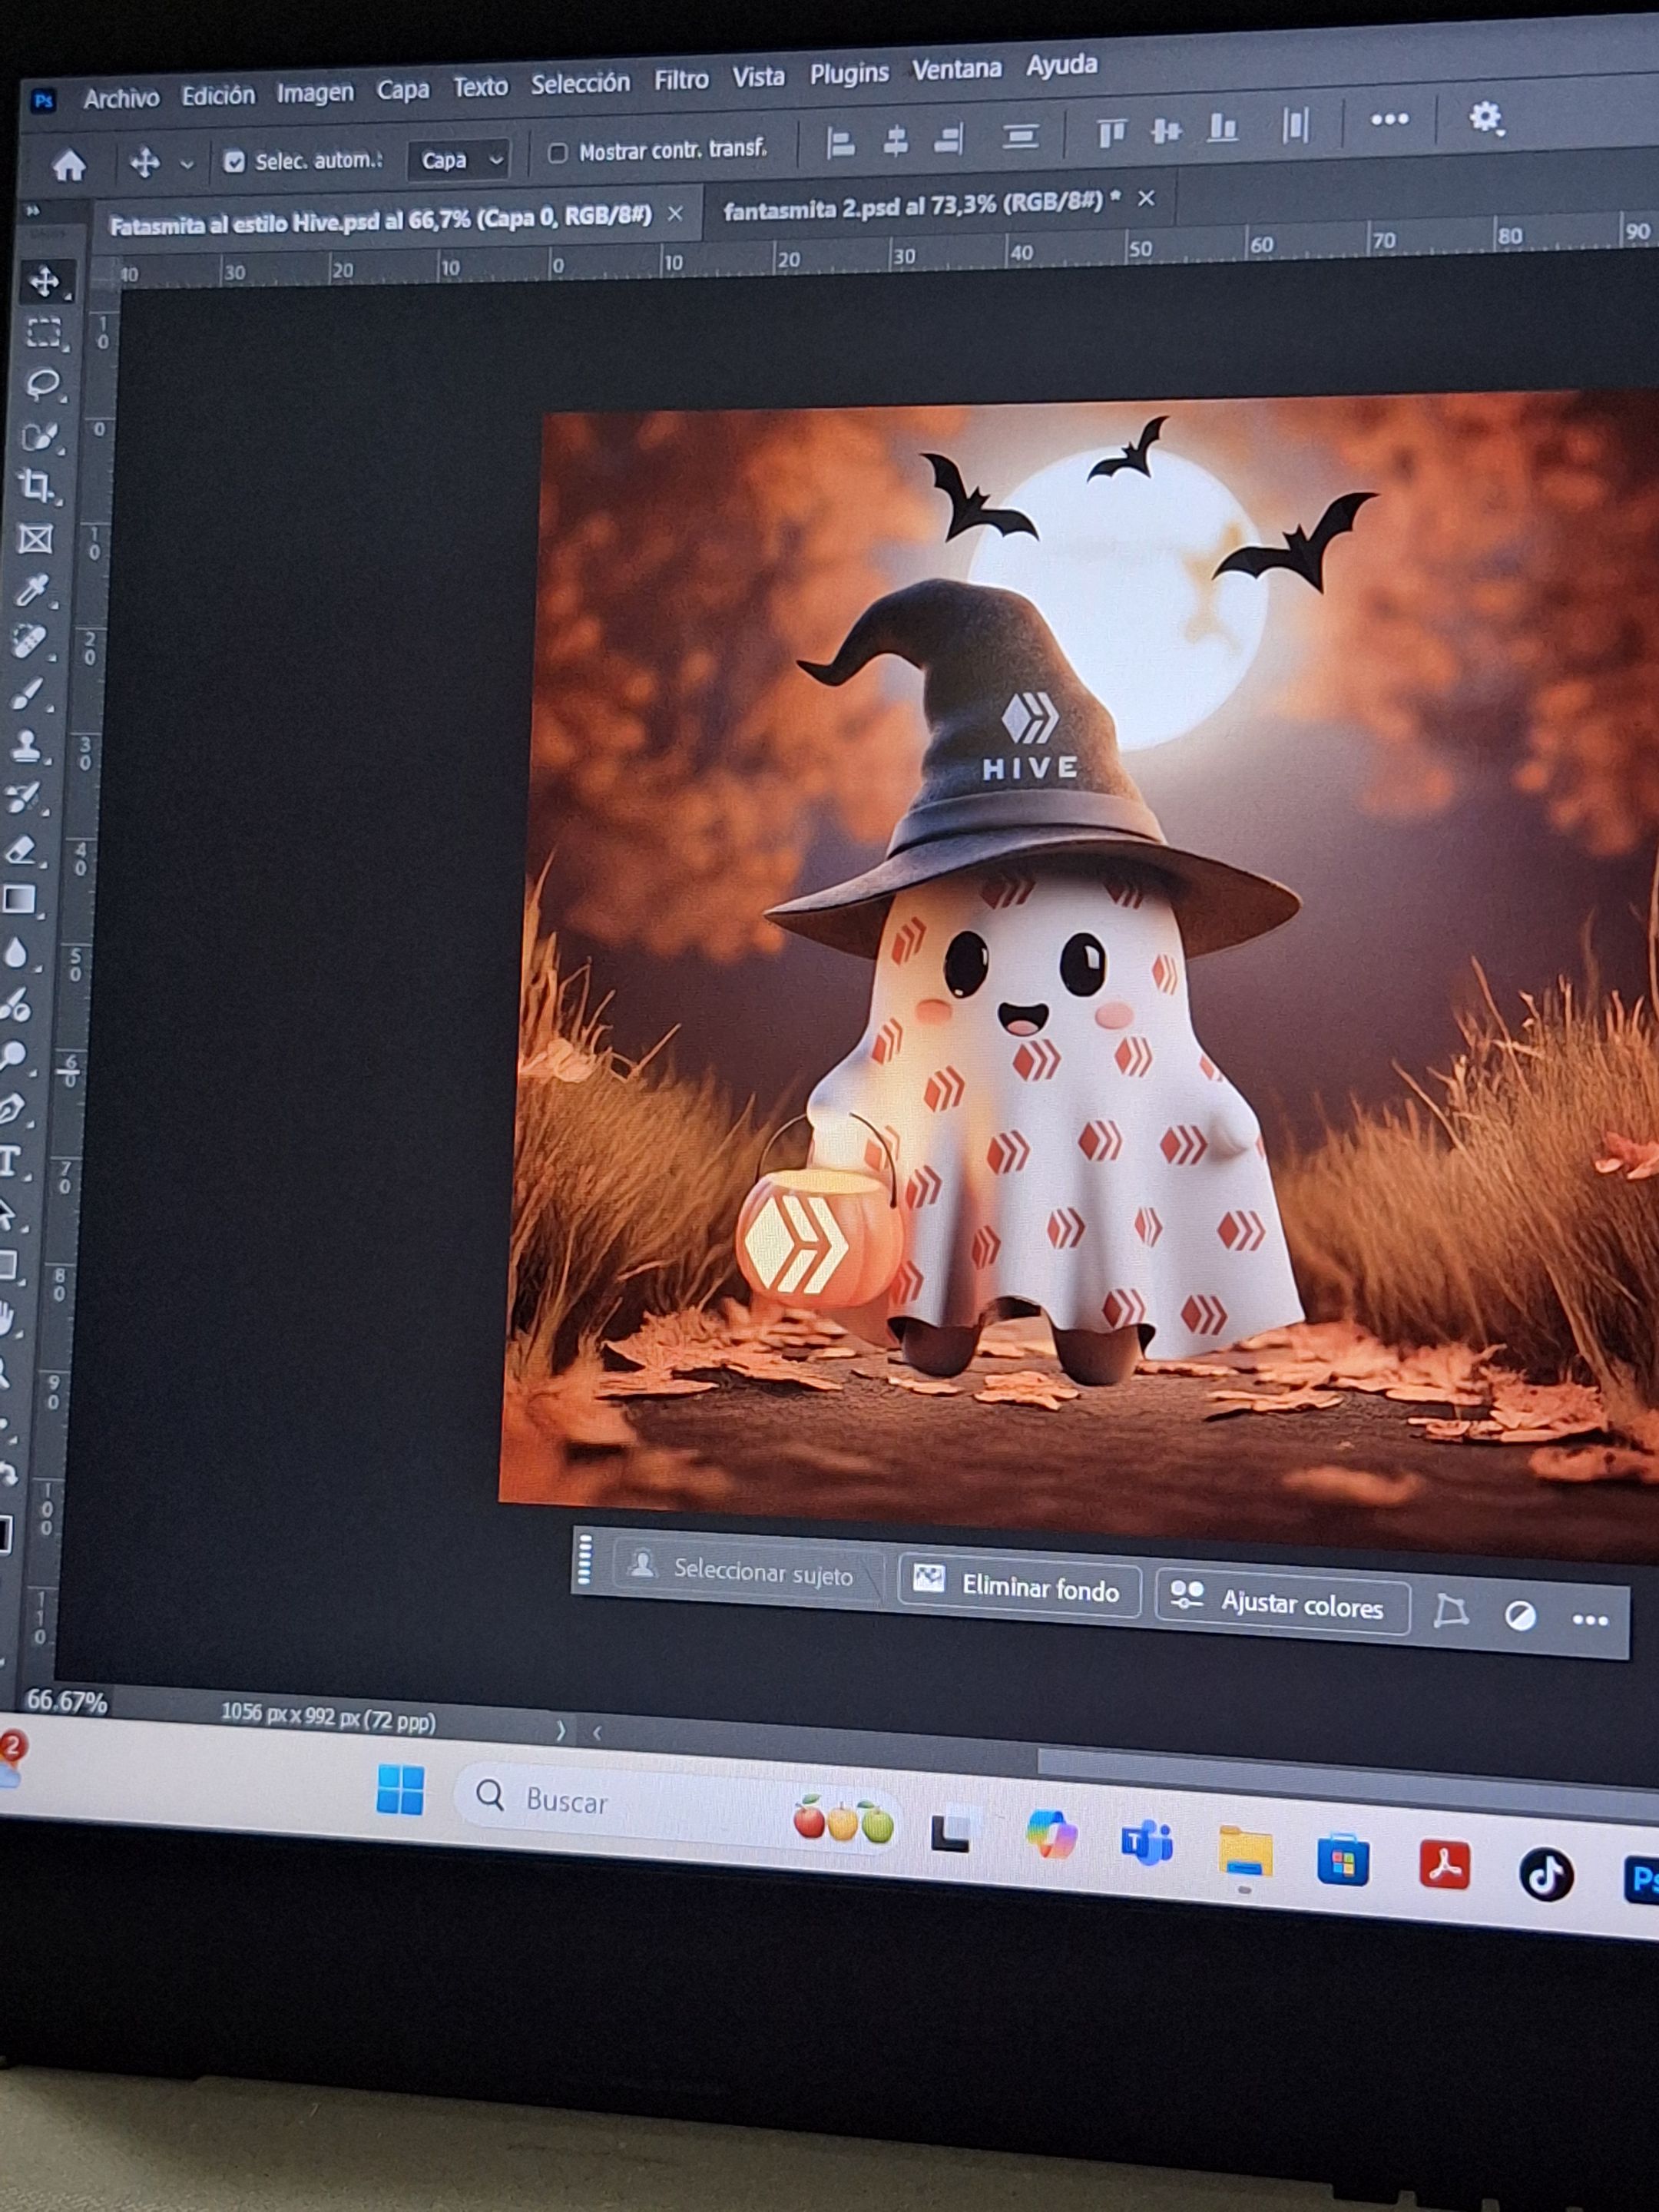The width and height of the screenshot is (1659, 2212).
Task: Expand the Move tool preset arrow
Action: (187, 164)
